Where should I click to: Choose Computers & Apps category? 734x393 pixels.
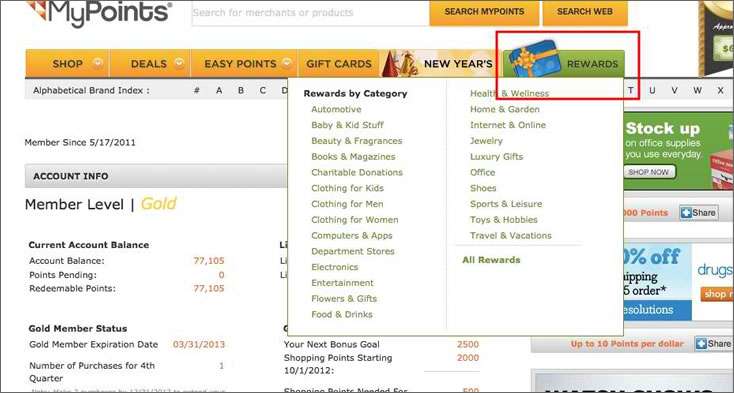click(x=352, y=235)
